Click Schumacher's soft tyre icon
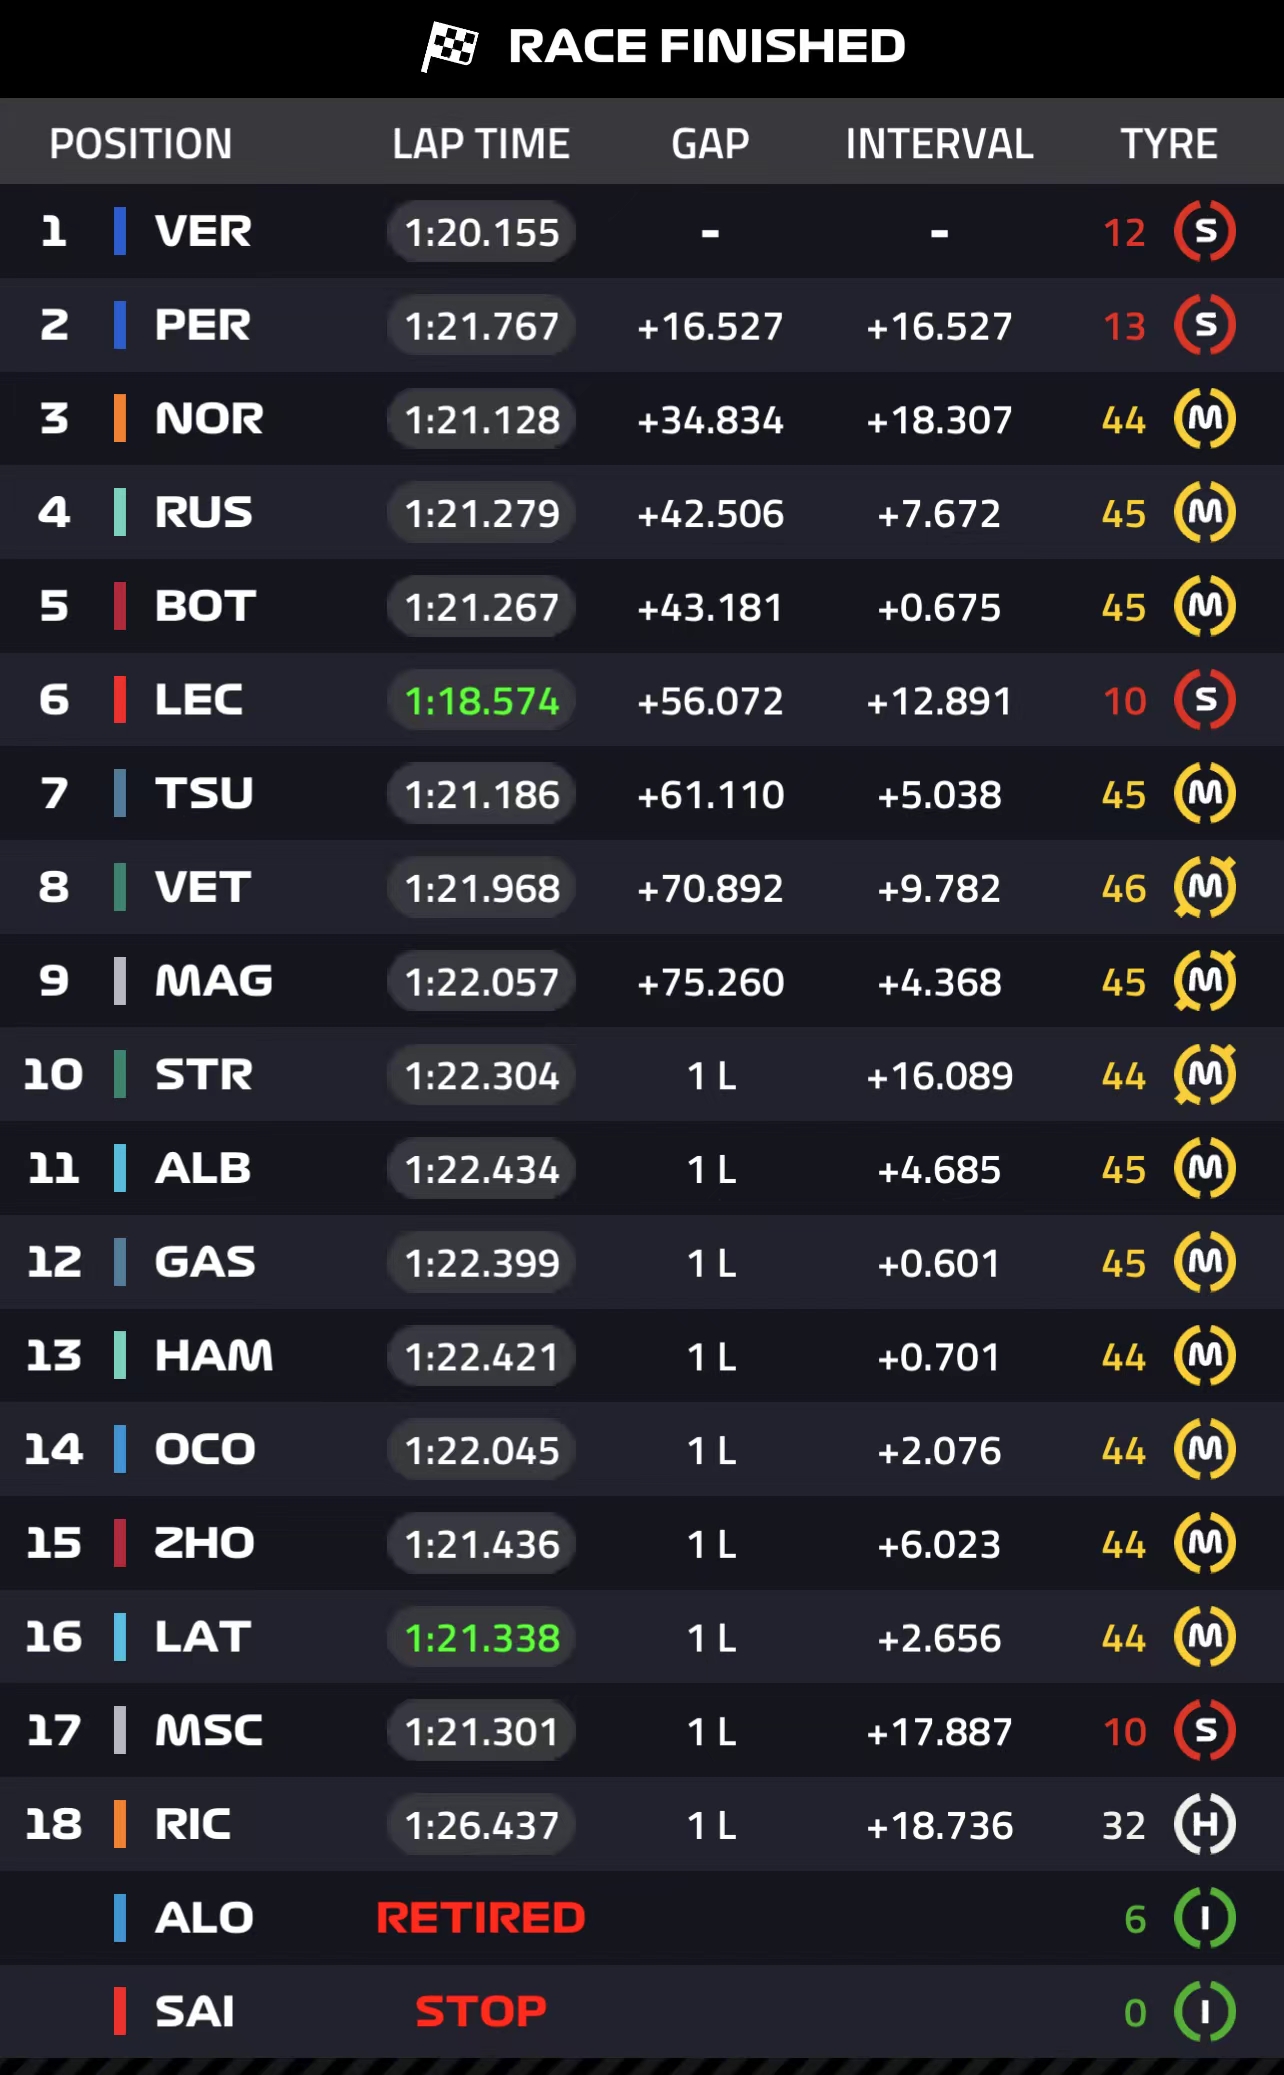 [x=1205, y=1731]
